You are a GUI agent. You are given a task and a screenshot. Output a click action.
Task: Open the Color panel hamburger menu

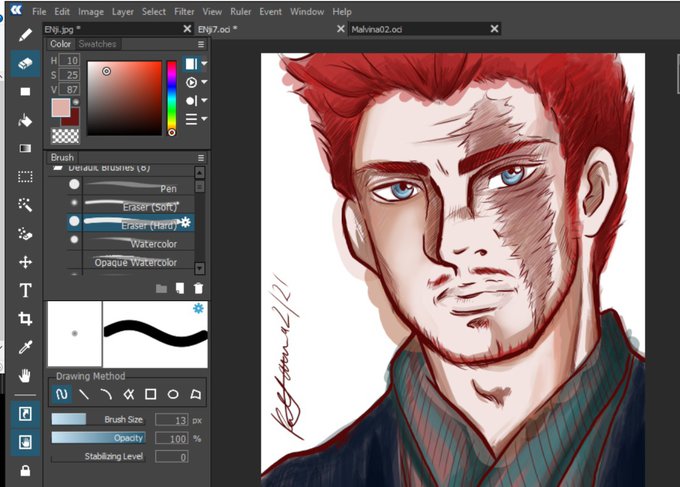(201, 44)
